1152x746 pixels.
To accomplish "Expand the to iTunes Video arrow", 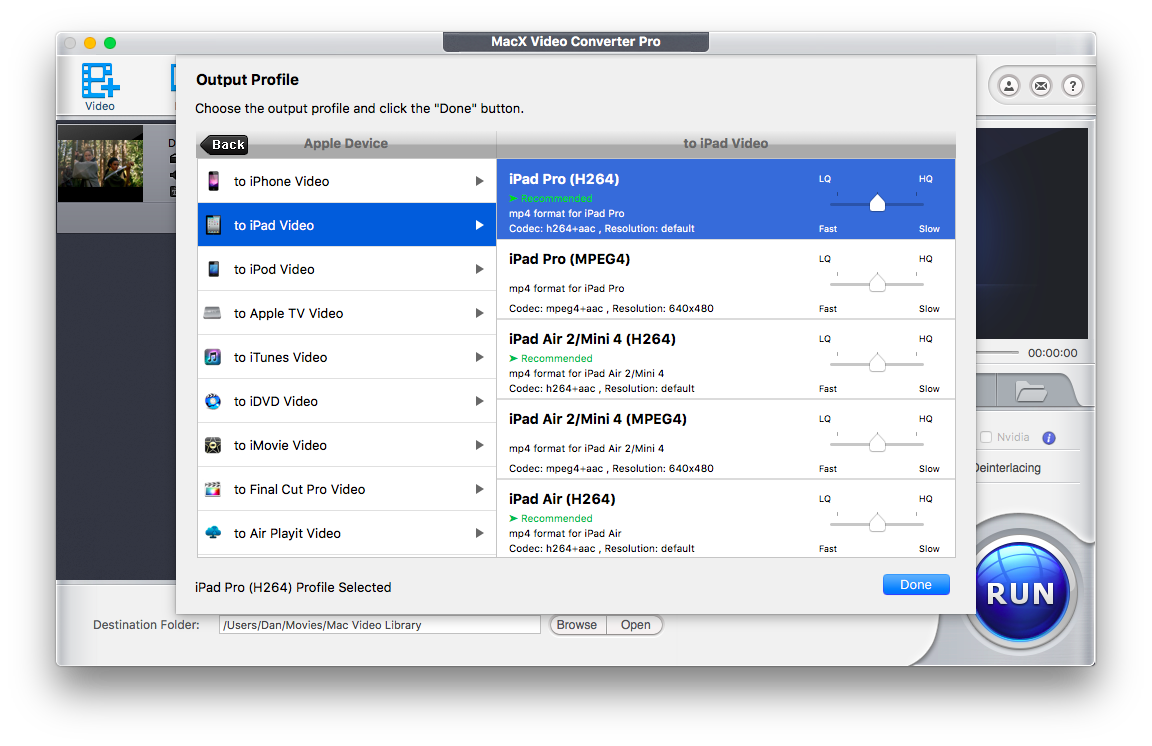I will click(479, 357).
